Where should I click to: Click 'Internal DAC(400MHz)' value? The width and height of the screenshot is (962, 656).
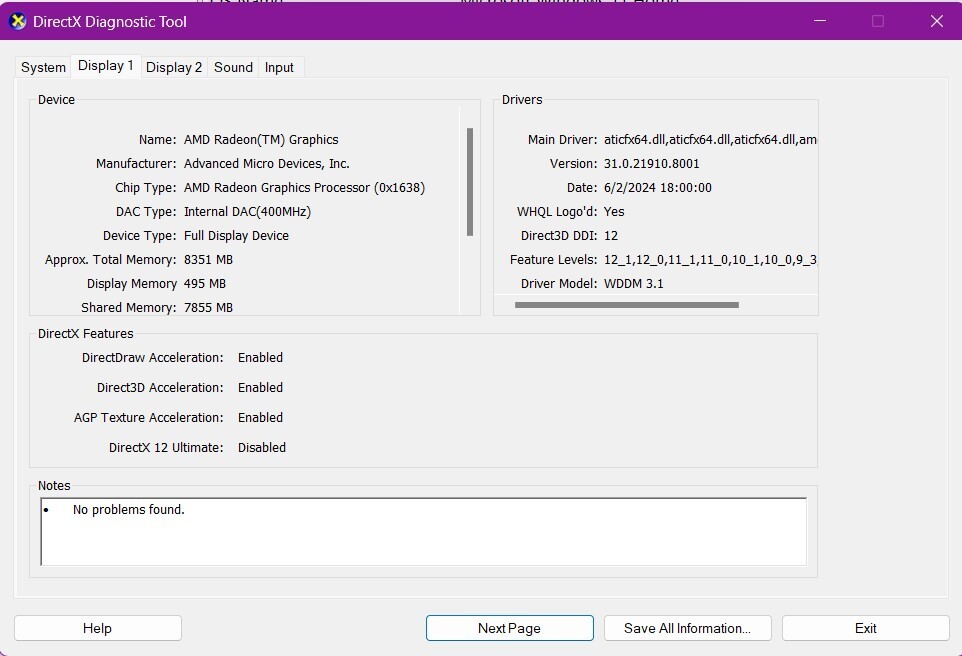247,212
